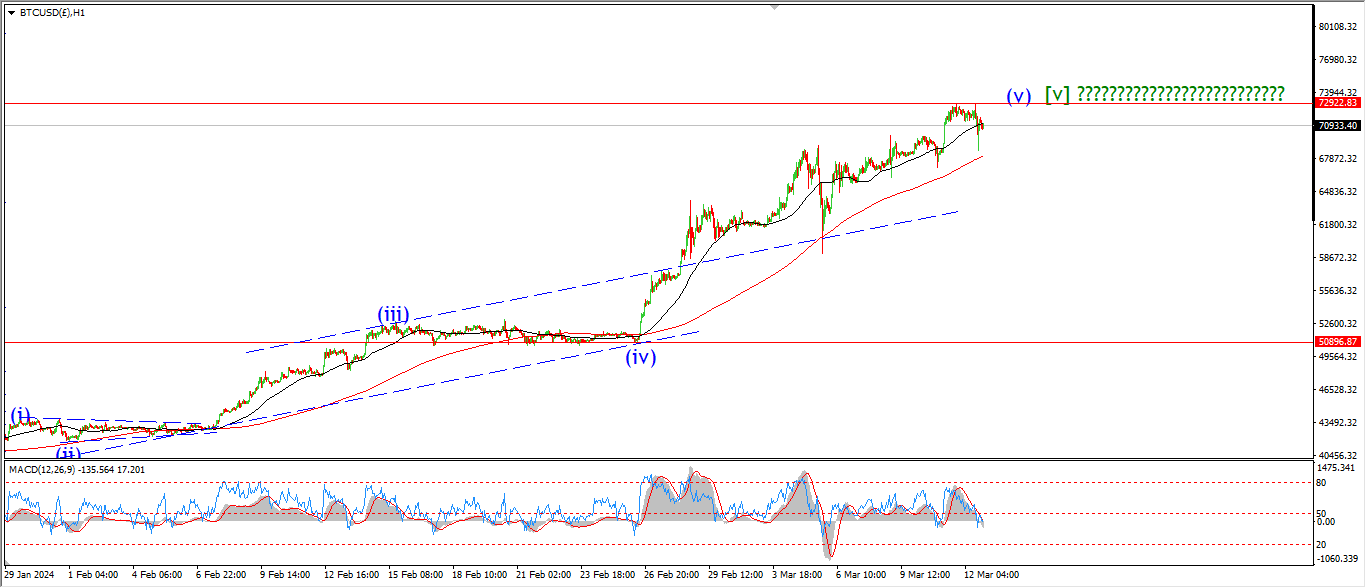Click the red 50896.87 price level tag

[1337, 342]
